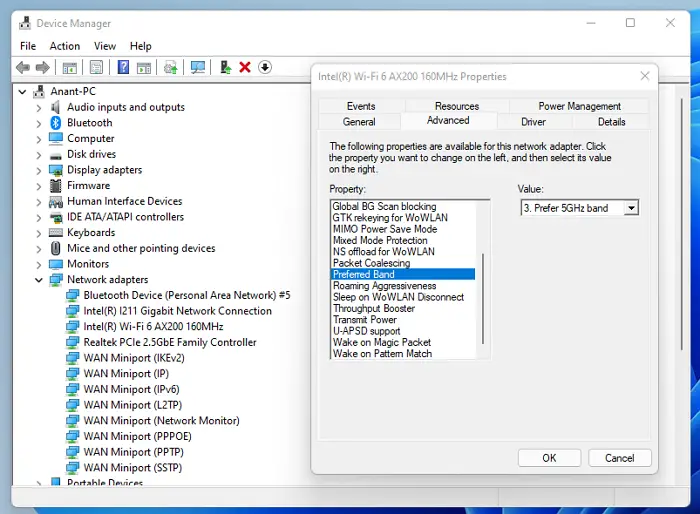Click the Enable device toolbar icon
Viewport: 700px width, 514px height.
click(225, 67)
